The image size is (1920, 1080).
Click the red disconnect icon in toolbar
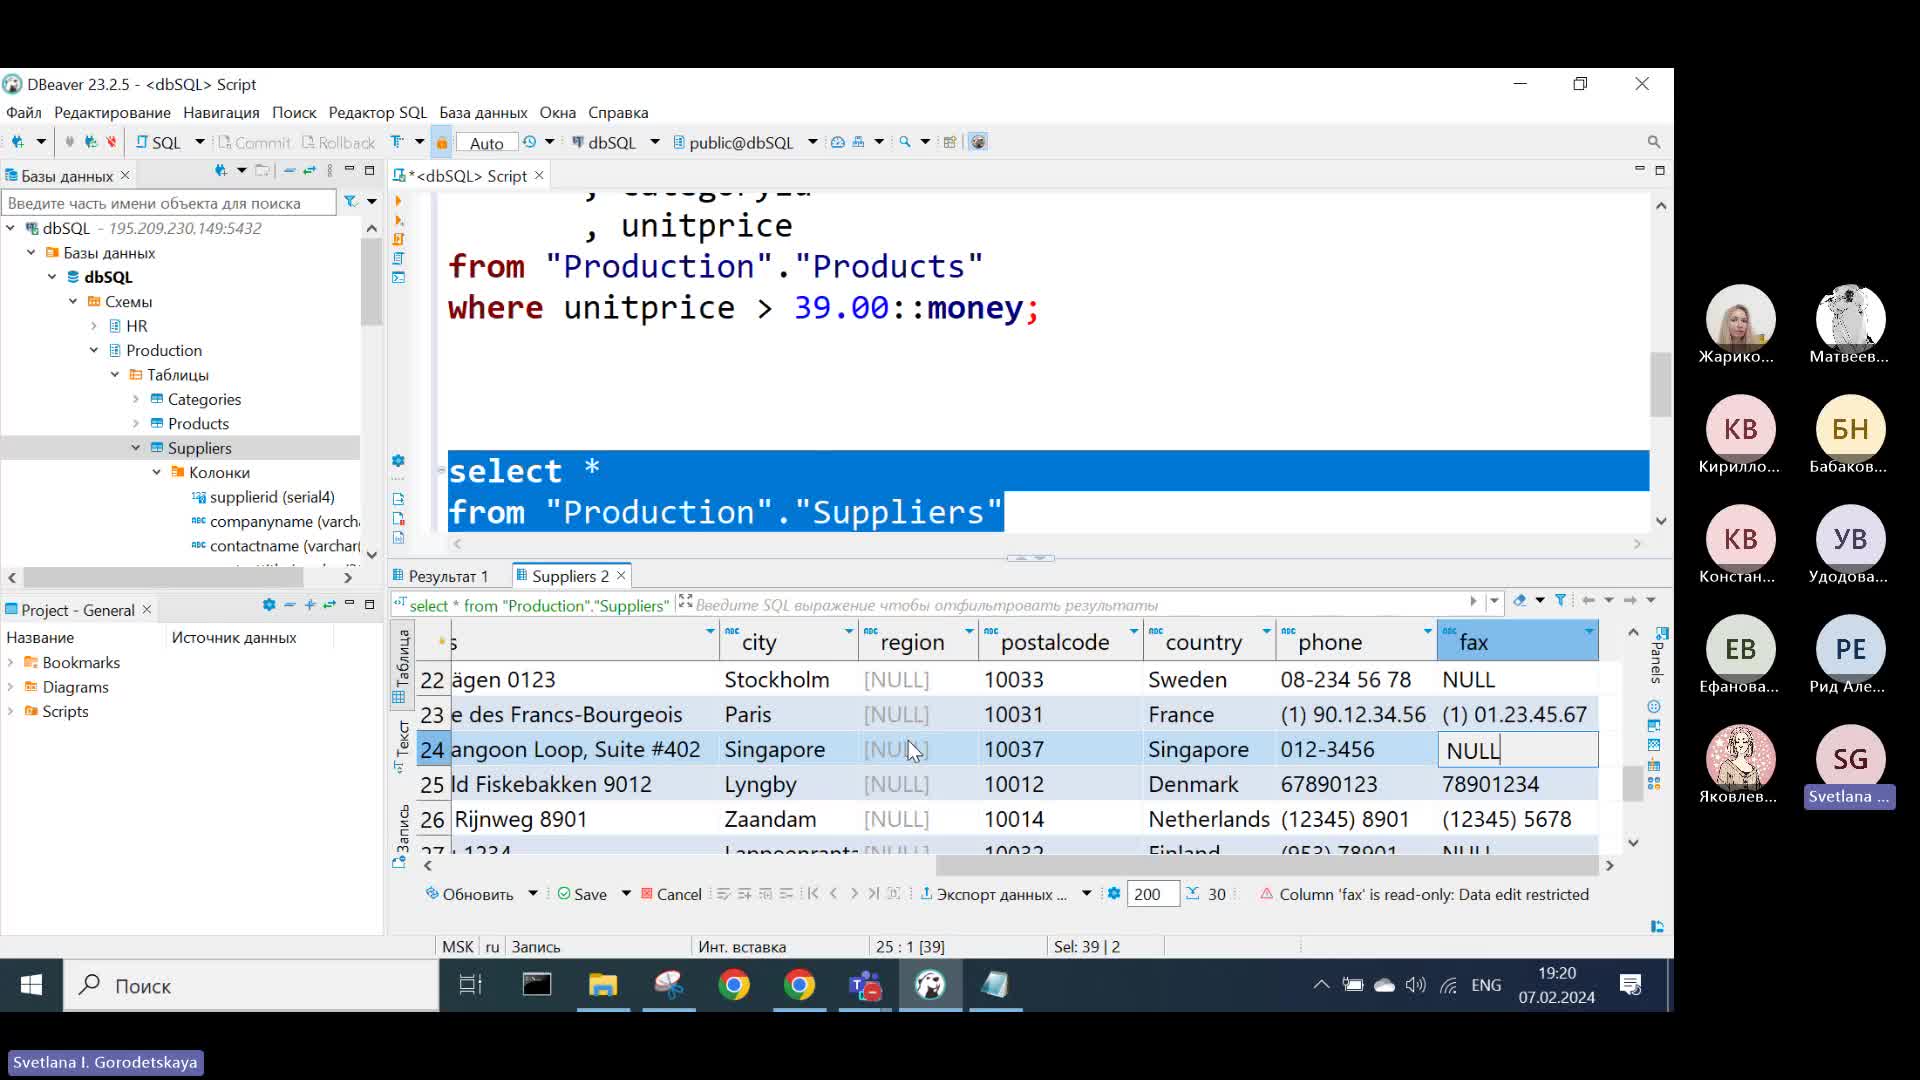(111, 142)
